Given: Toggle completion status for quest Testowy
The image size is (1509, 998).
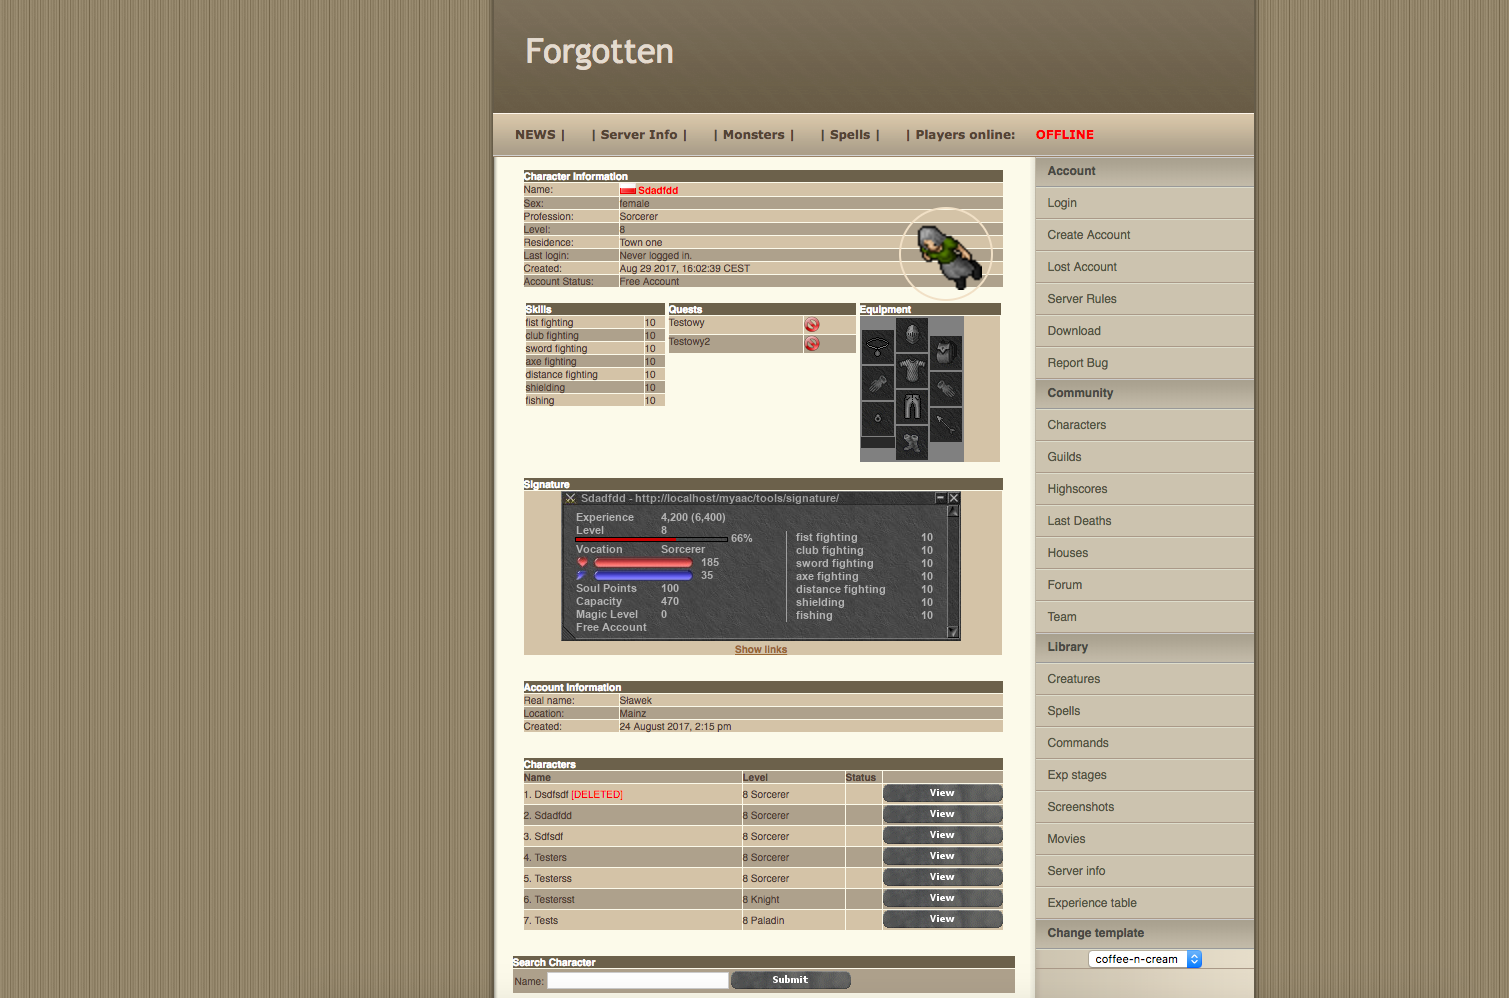Looking at the screenshot, I should pos(812,325).
